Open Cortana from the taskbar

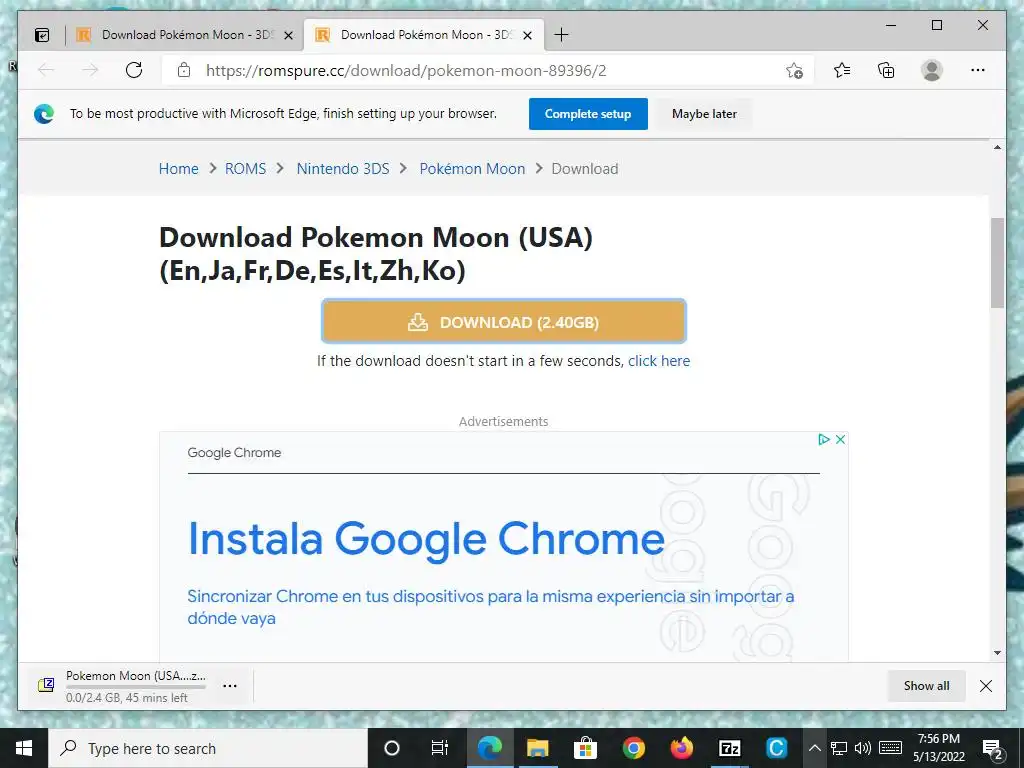tap(392, 748)
